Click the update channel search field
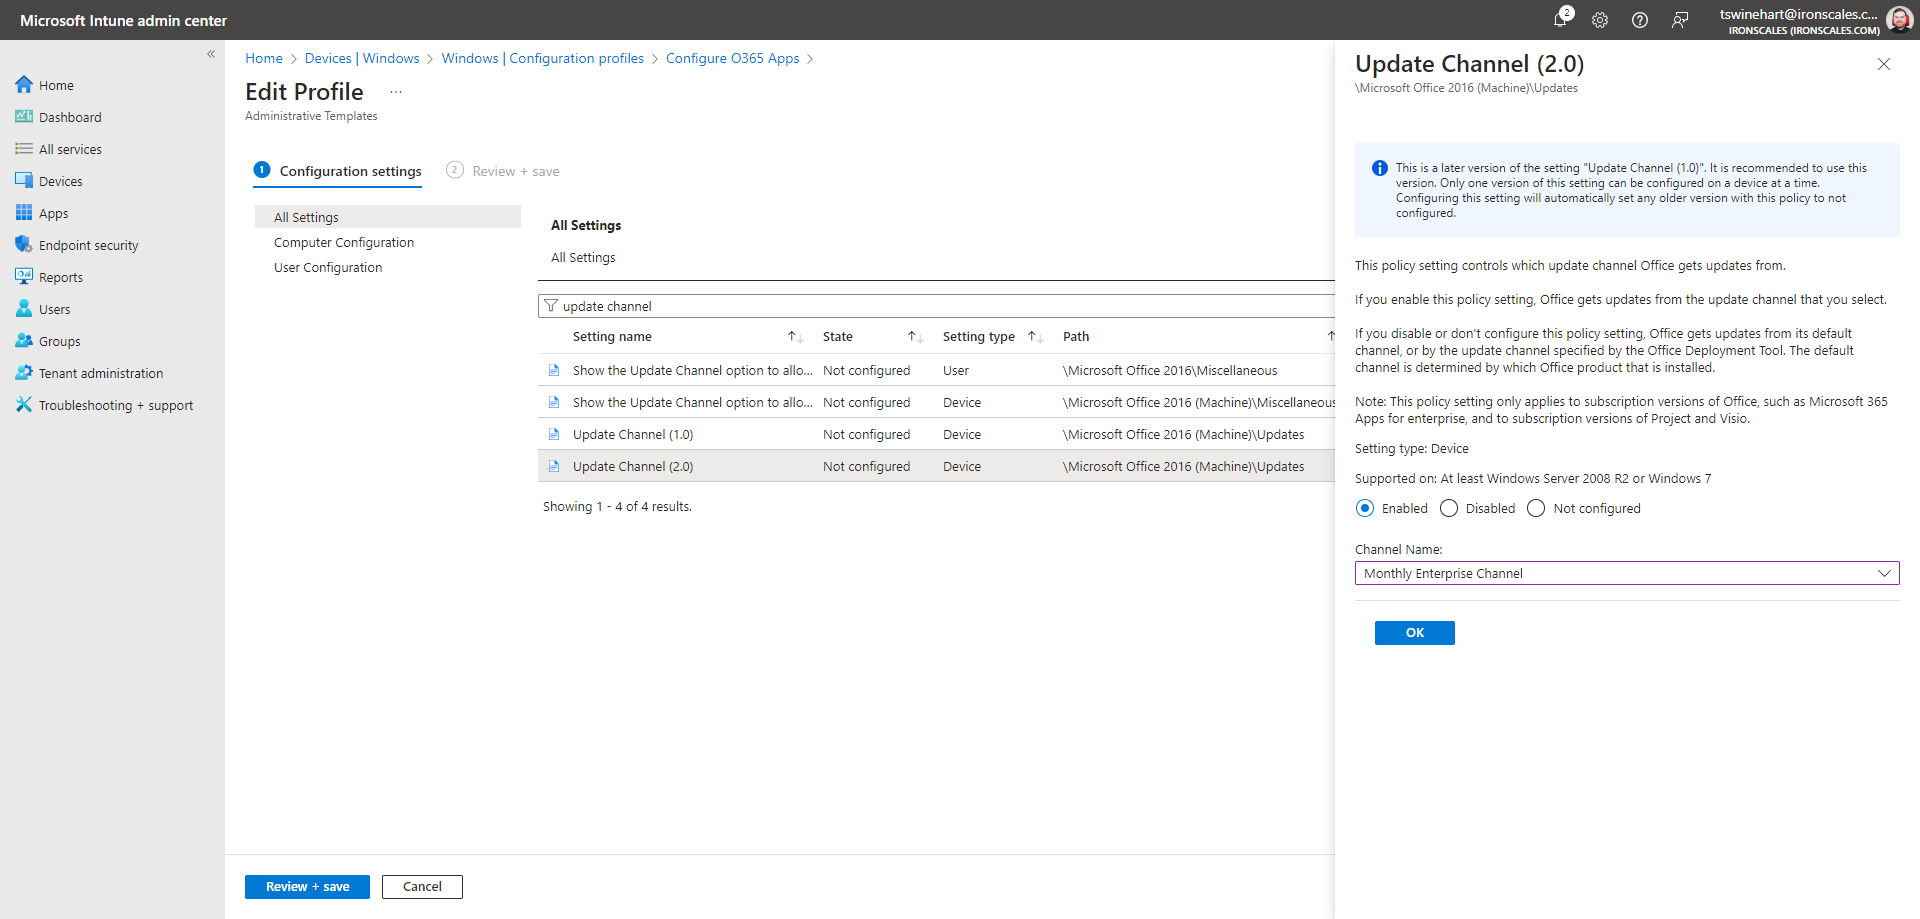This screenshot has width=1920, height=919. (700, 305)
